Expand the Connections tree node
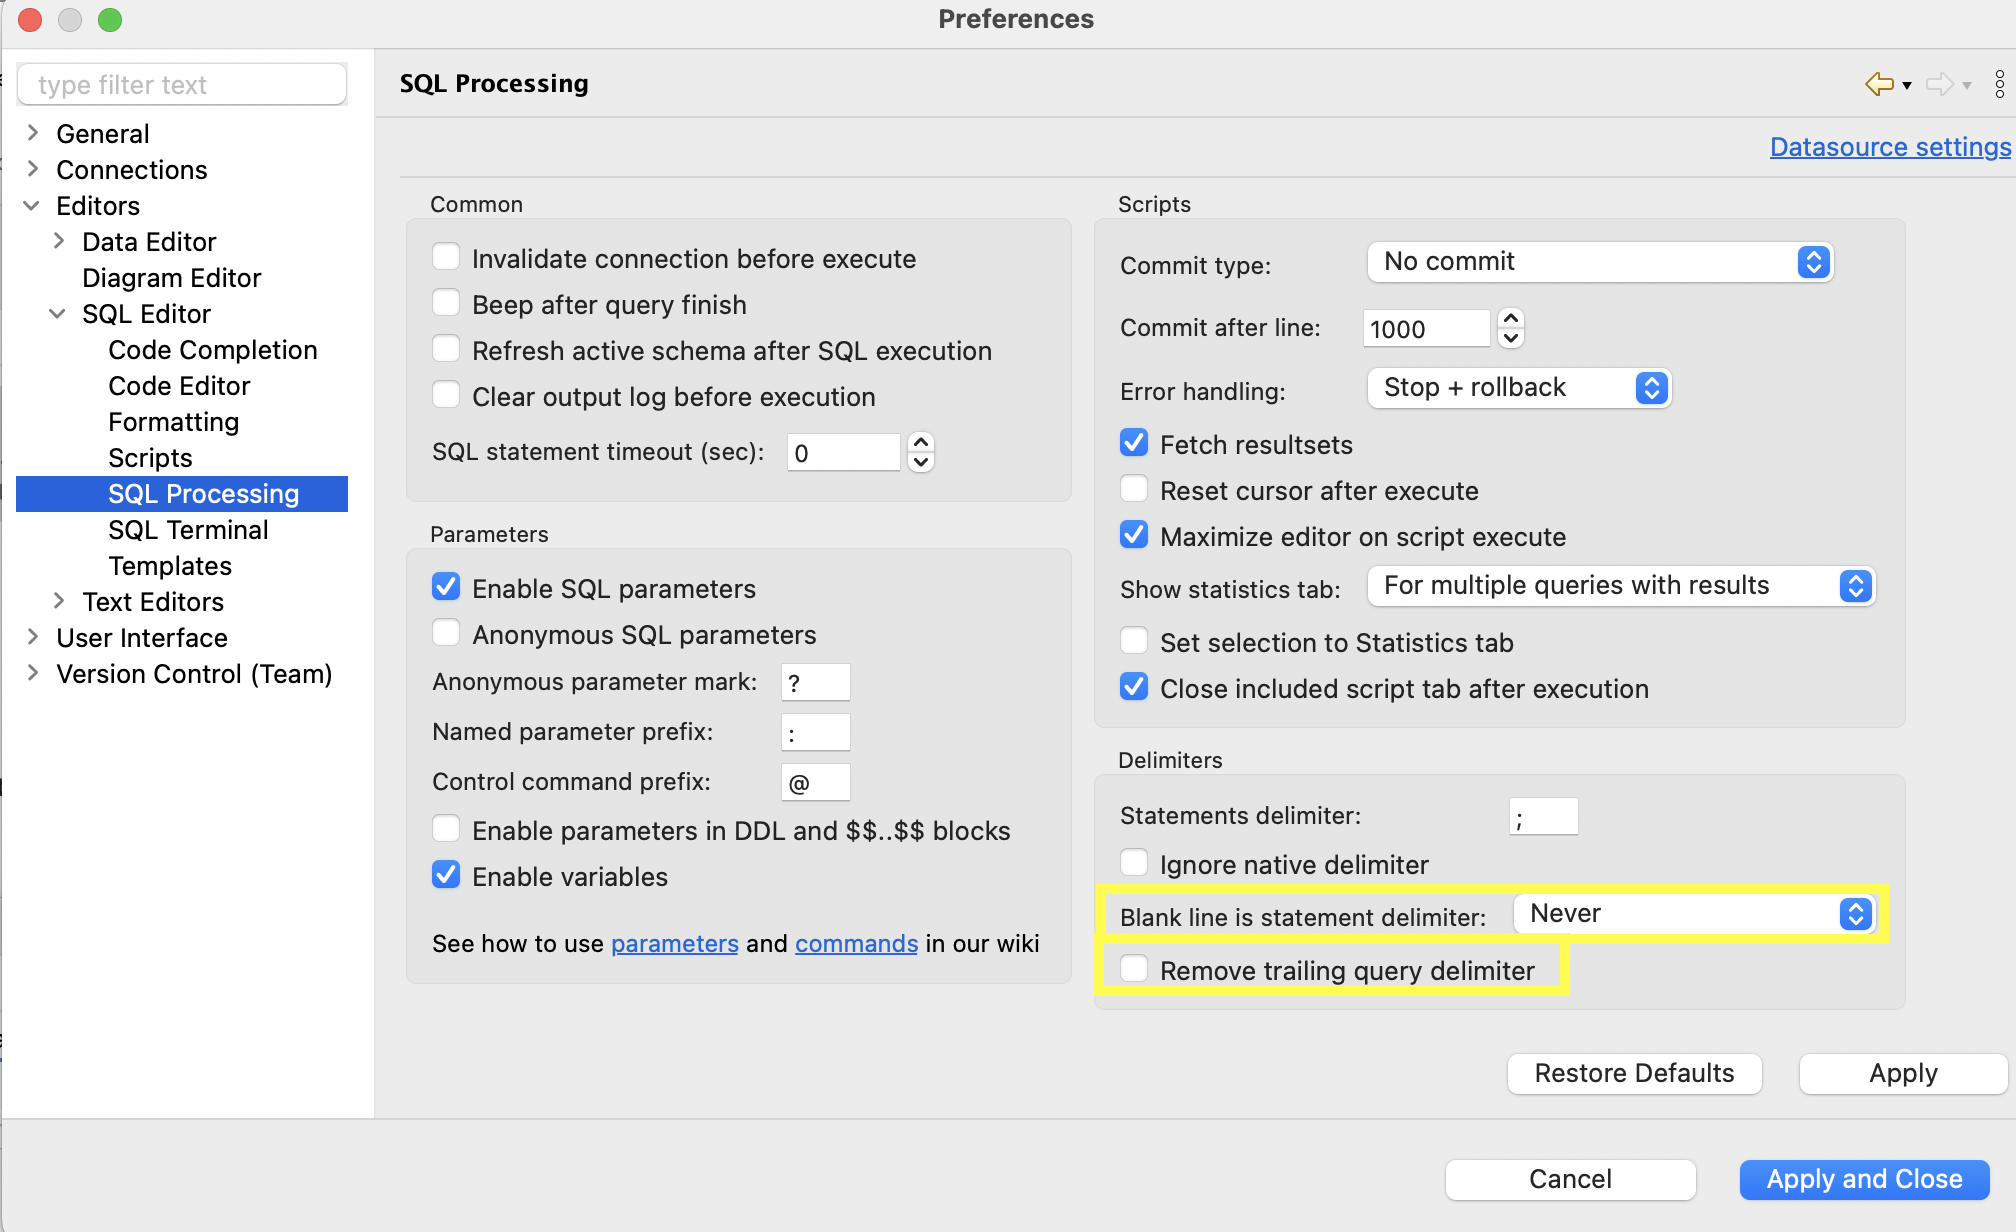The image size is (2016, 1232). pos(32,169)
